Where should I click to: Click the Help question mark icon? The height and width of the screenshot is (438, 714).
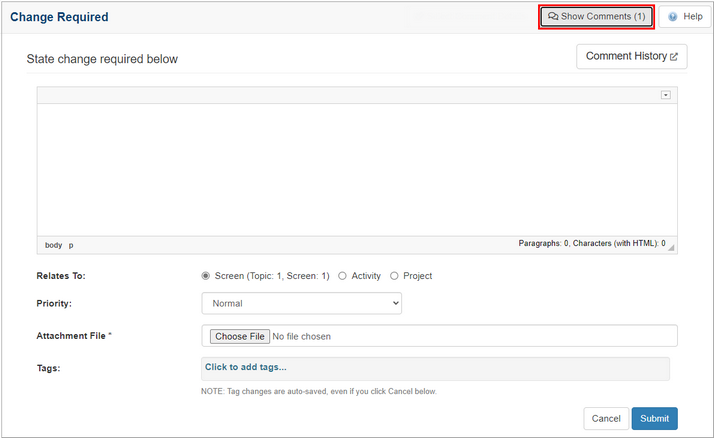pyautogui.click(x=673, y=17)
